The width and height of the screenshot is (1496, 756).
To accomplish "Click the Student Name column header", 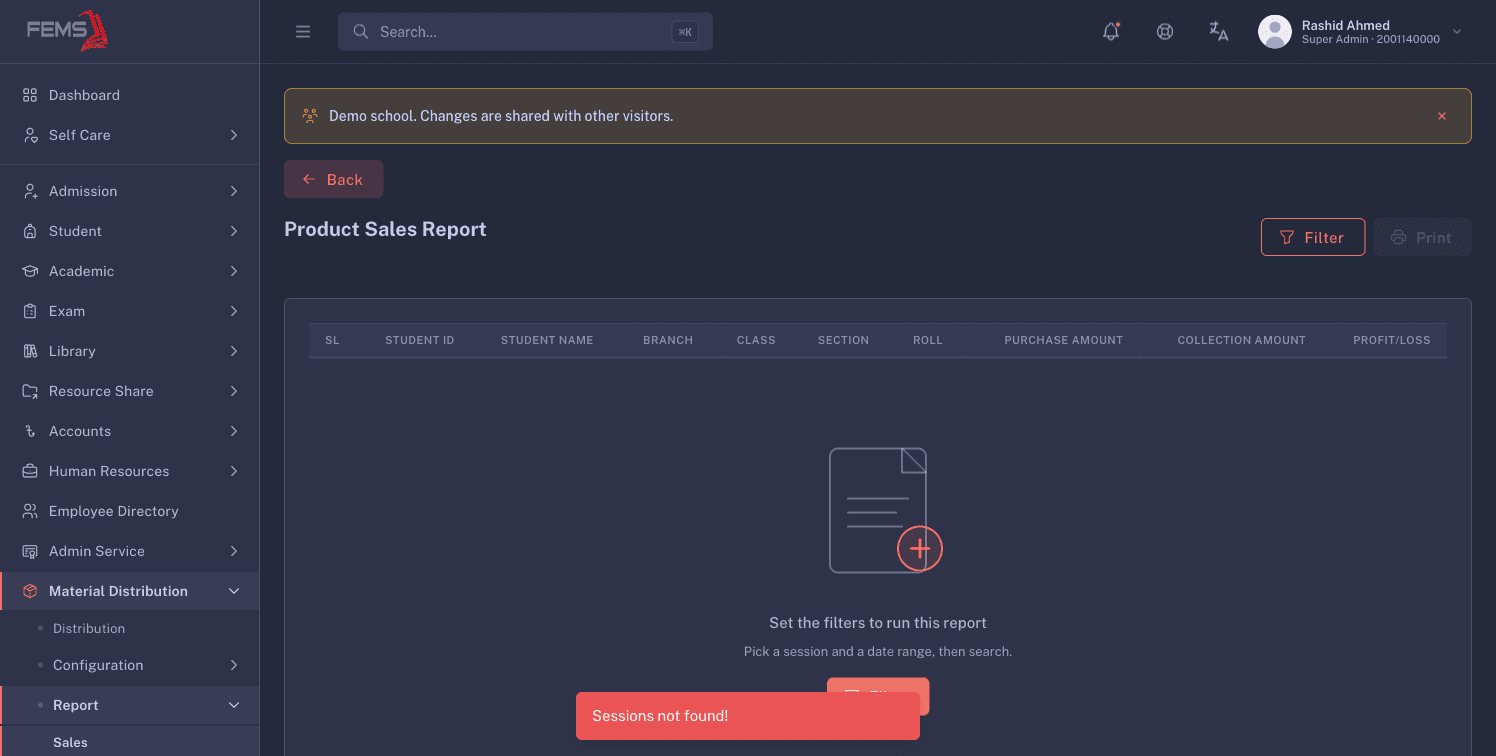I will pos(547,340).
